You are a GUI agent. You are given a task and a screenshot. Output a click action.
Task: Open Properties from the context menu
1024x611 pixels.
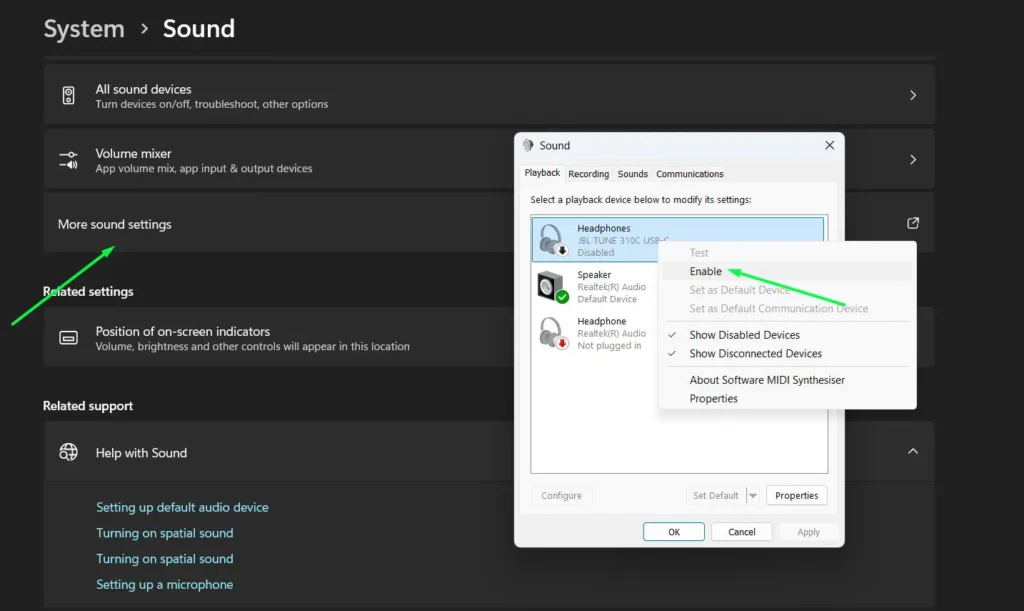point(713,398)
